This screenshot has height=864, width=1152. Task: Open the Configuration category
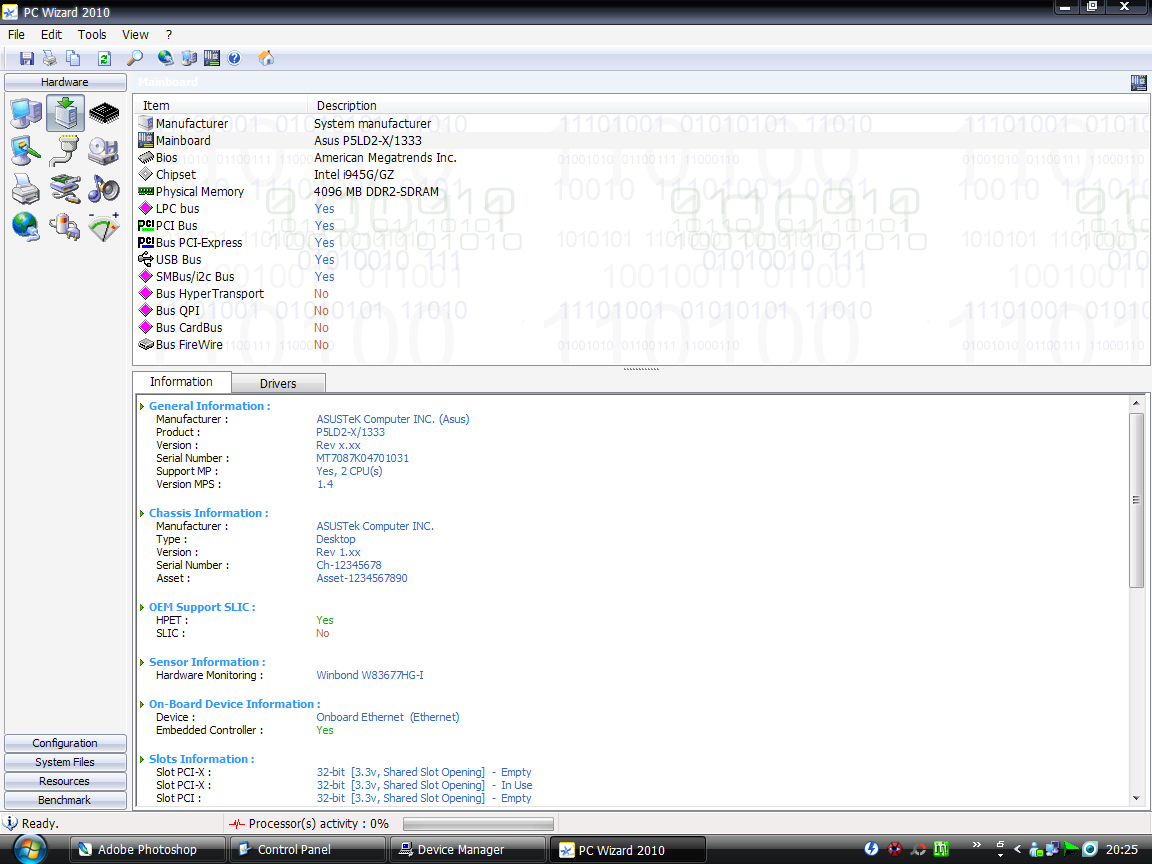[65, 744]
